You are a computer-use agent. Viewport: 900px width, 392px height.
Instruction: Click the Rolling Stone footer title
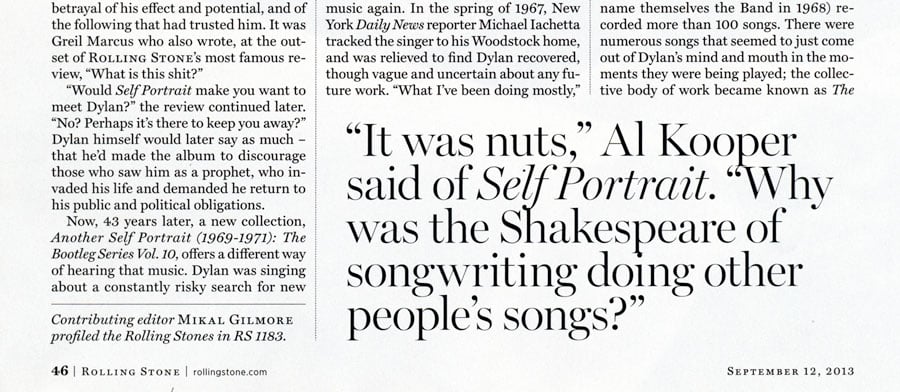click(130, 372)
